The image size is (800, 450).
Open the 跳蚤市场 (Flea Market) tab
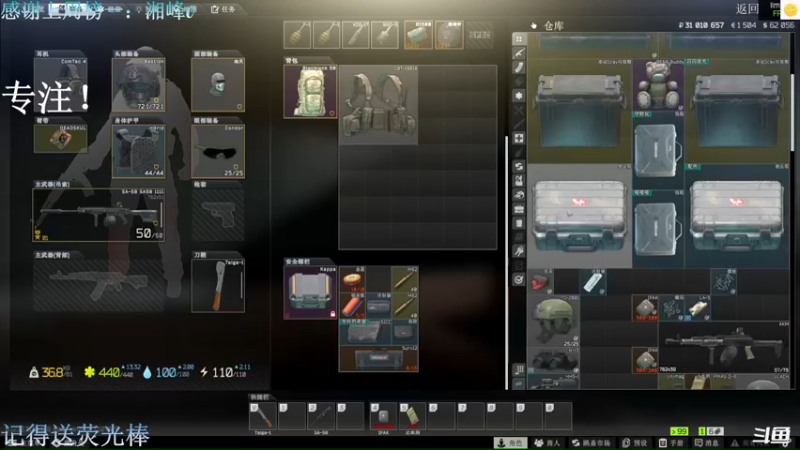pos(591,443)
